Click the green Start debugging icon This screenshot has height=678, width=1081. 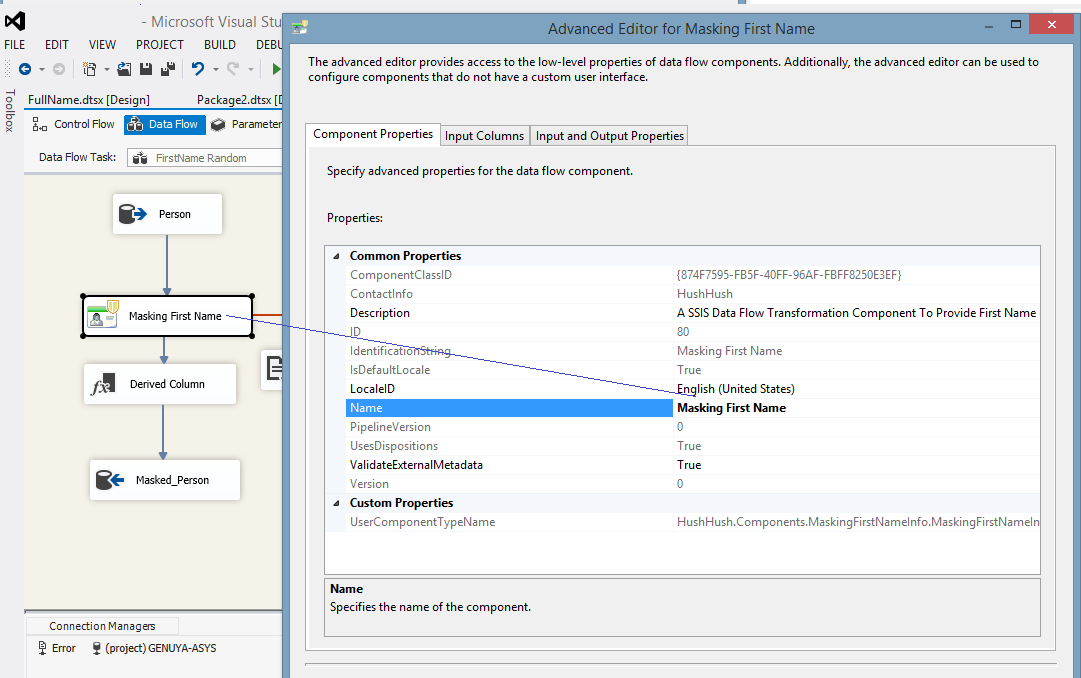(276, 69)
